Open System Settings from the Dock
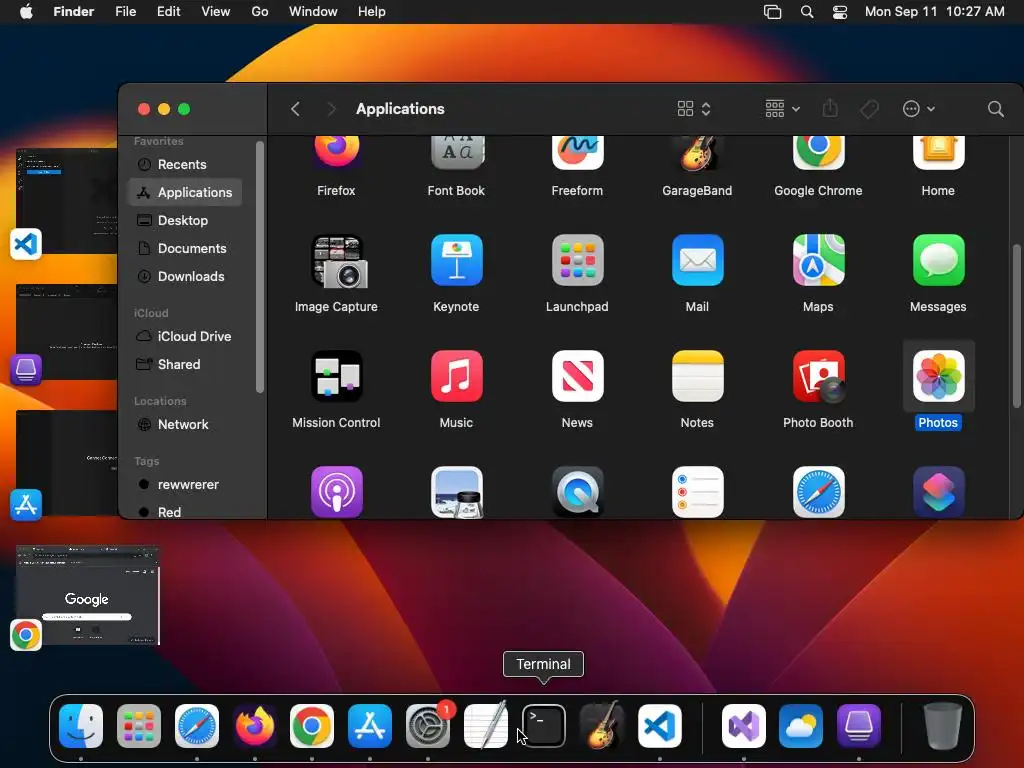 428,726
